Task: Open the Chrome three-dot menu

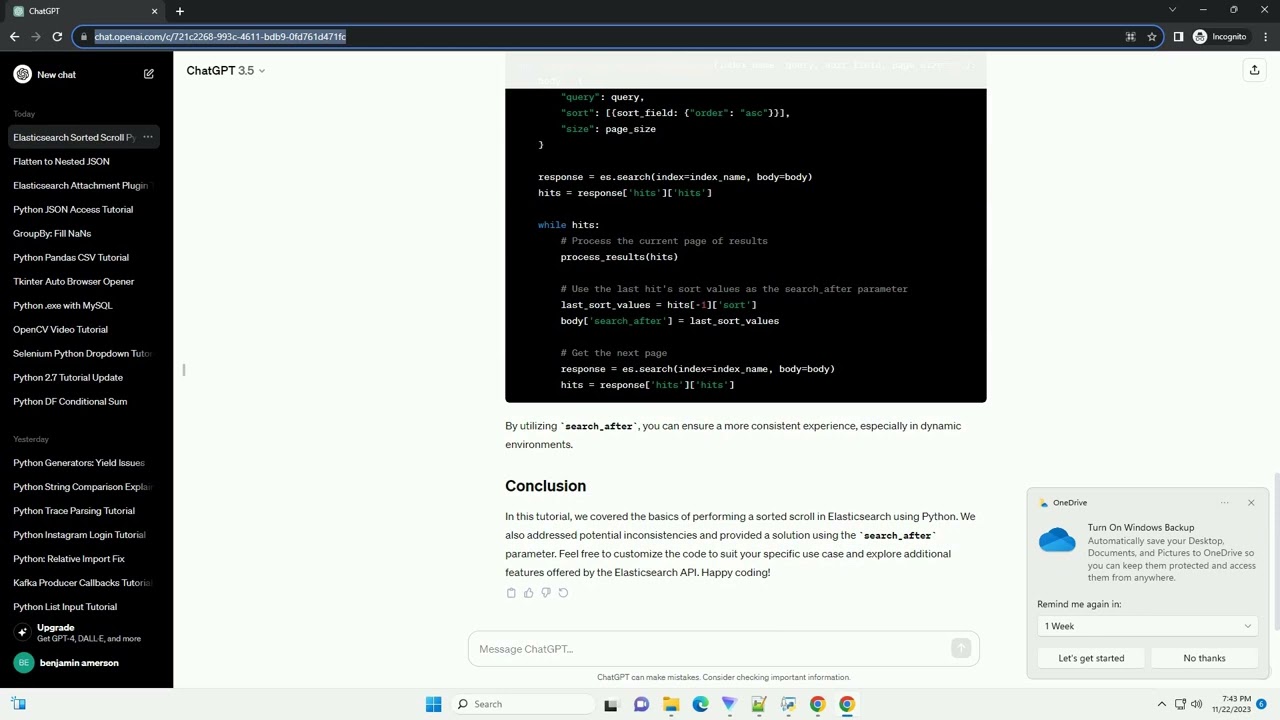Action: 1265,37
